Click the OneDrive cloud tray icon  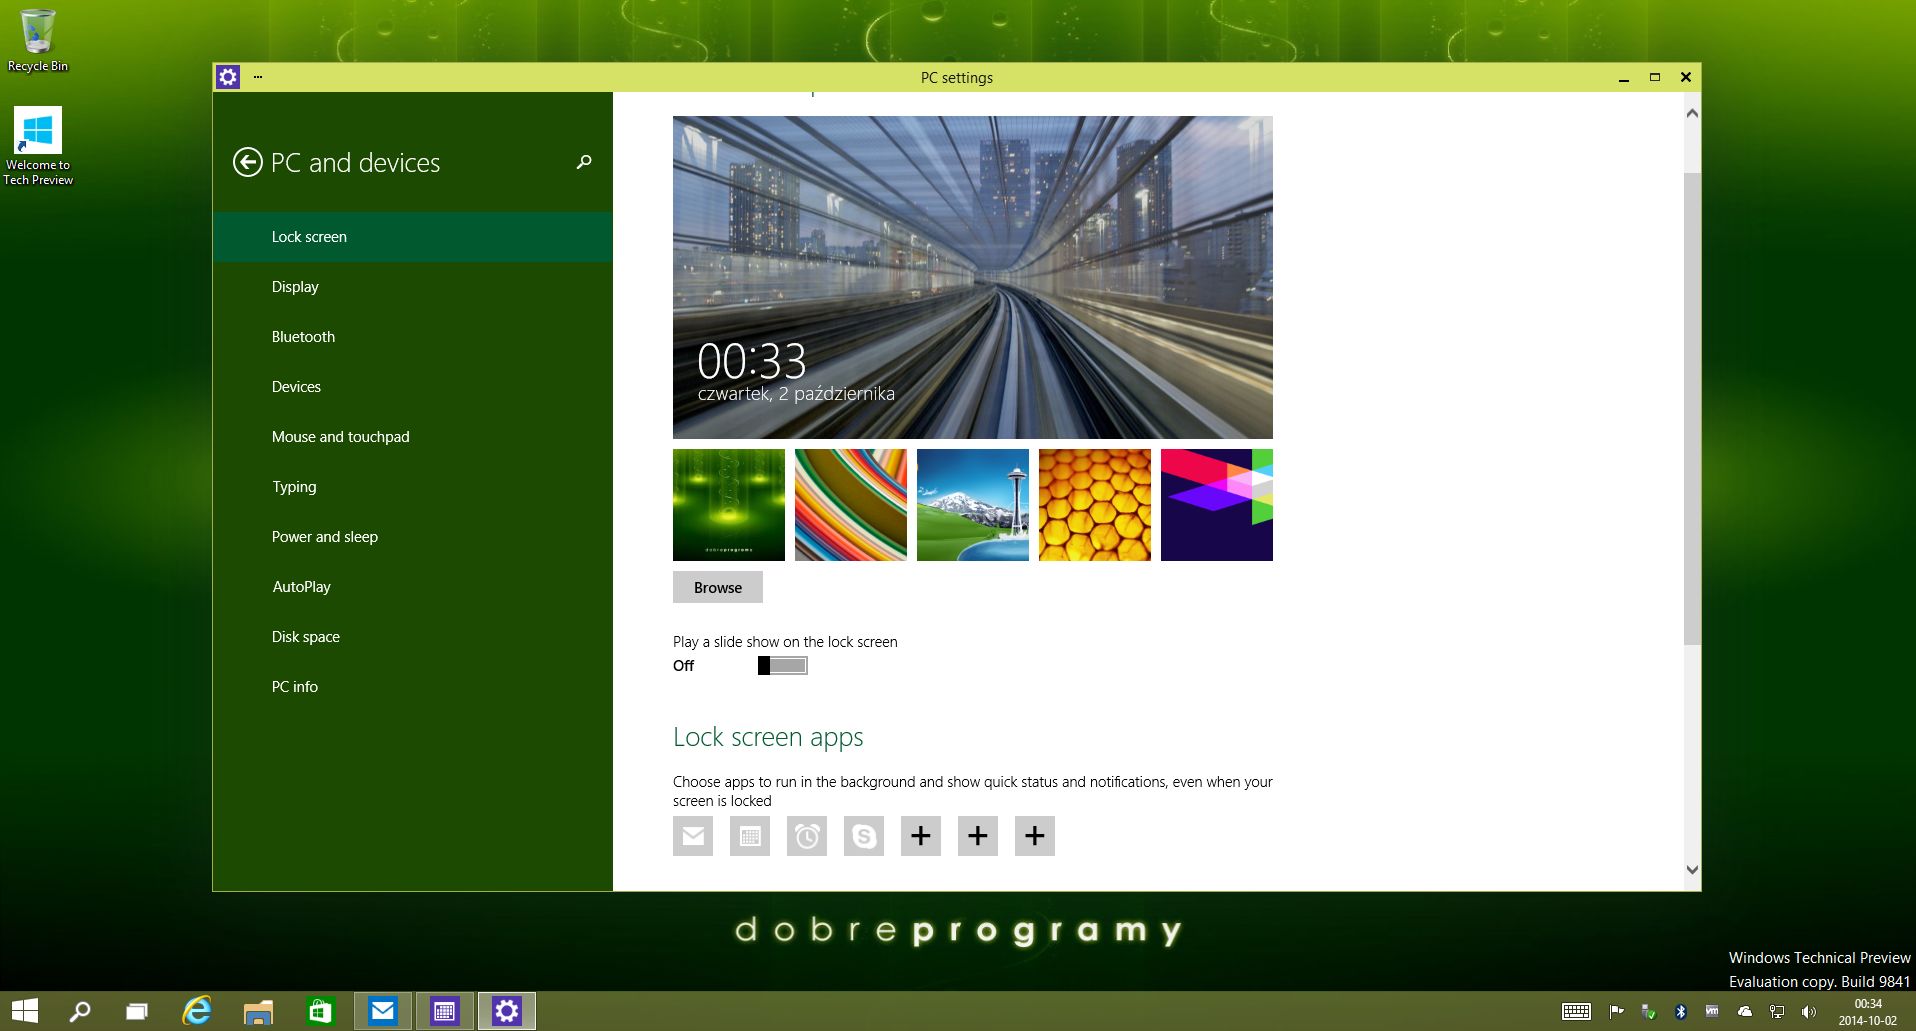1745,1012
